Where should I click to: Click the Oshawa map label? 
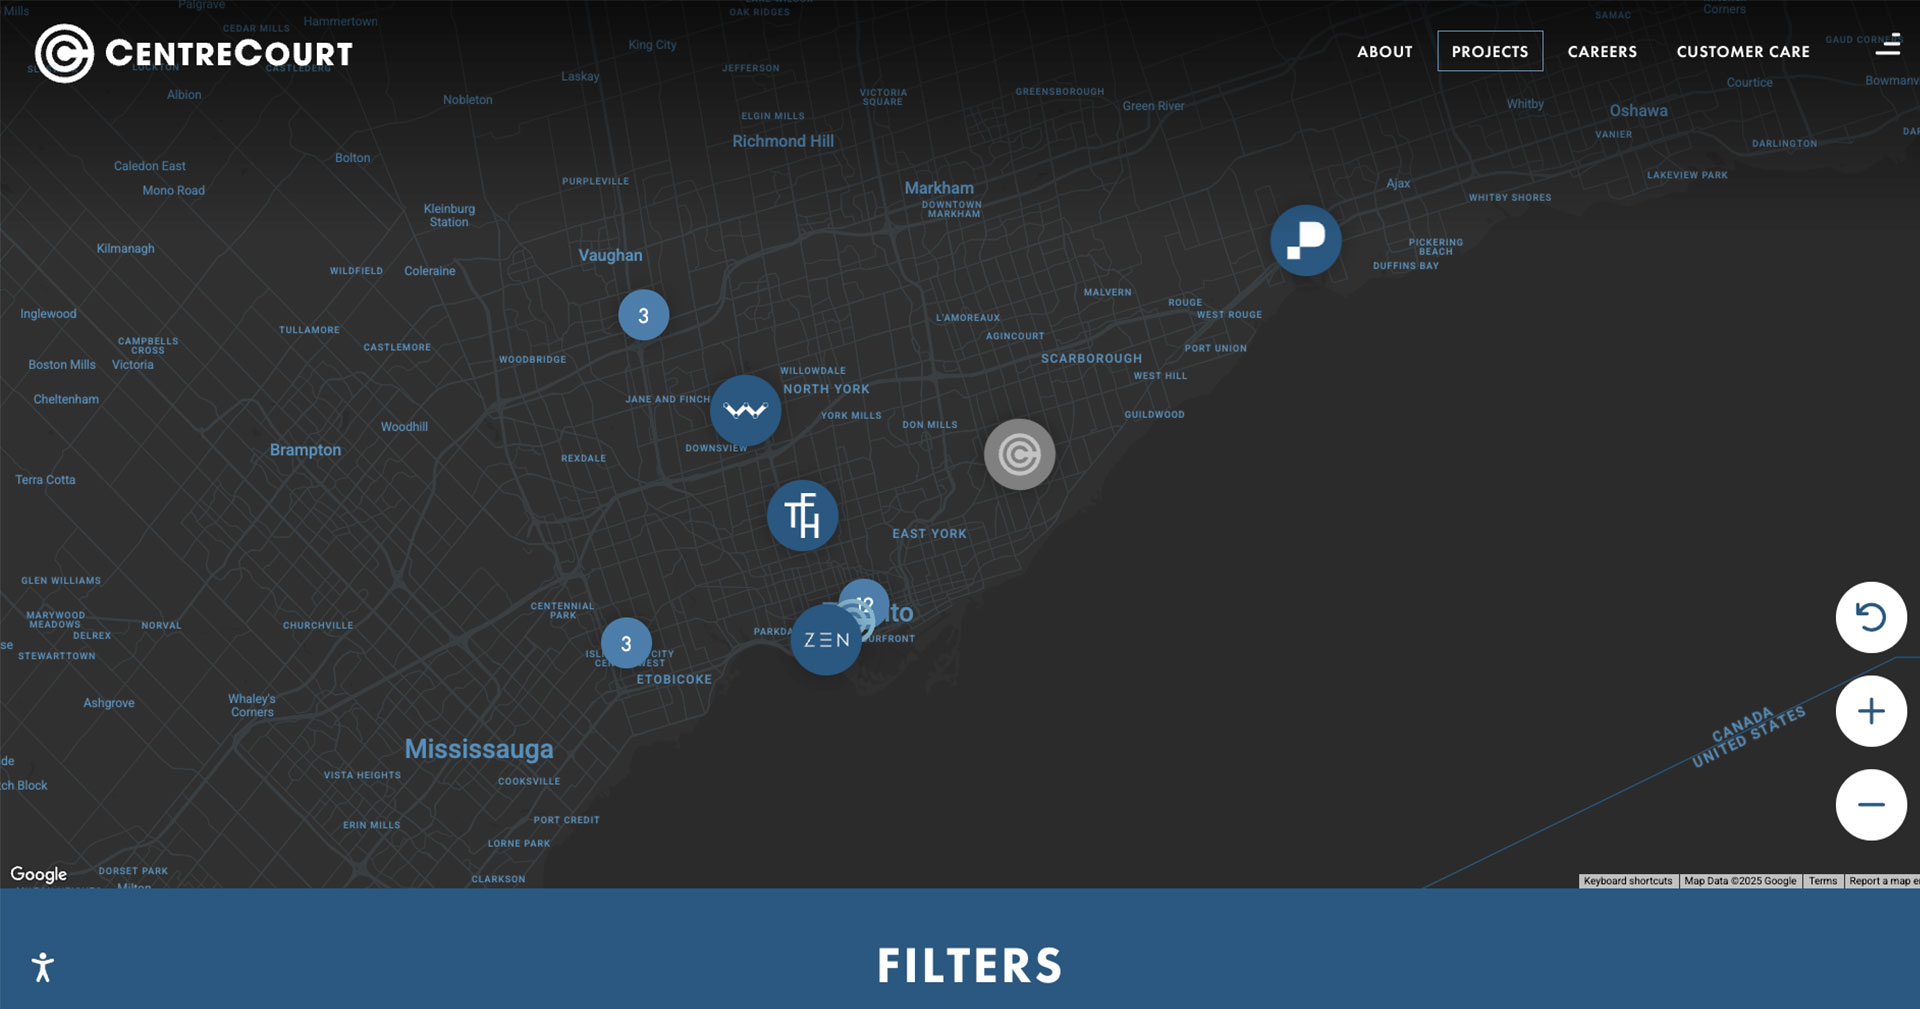(1638, 111)
